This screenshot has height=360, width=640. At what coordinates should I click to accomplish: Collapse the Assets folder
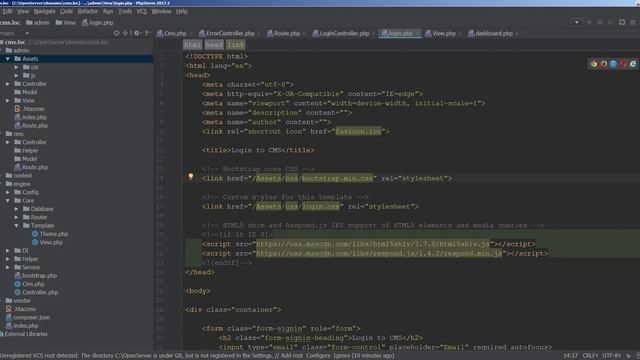coord(8,59)
